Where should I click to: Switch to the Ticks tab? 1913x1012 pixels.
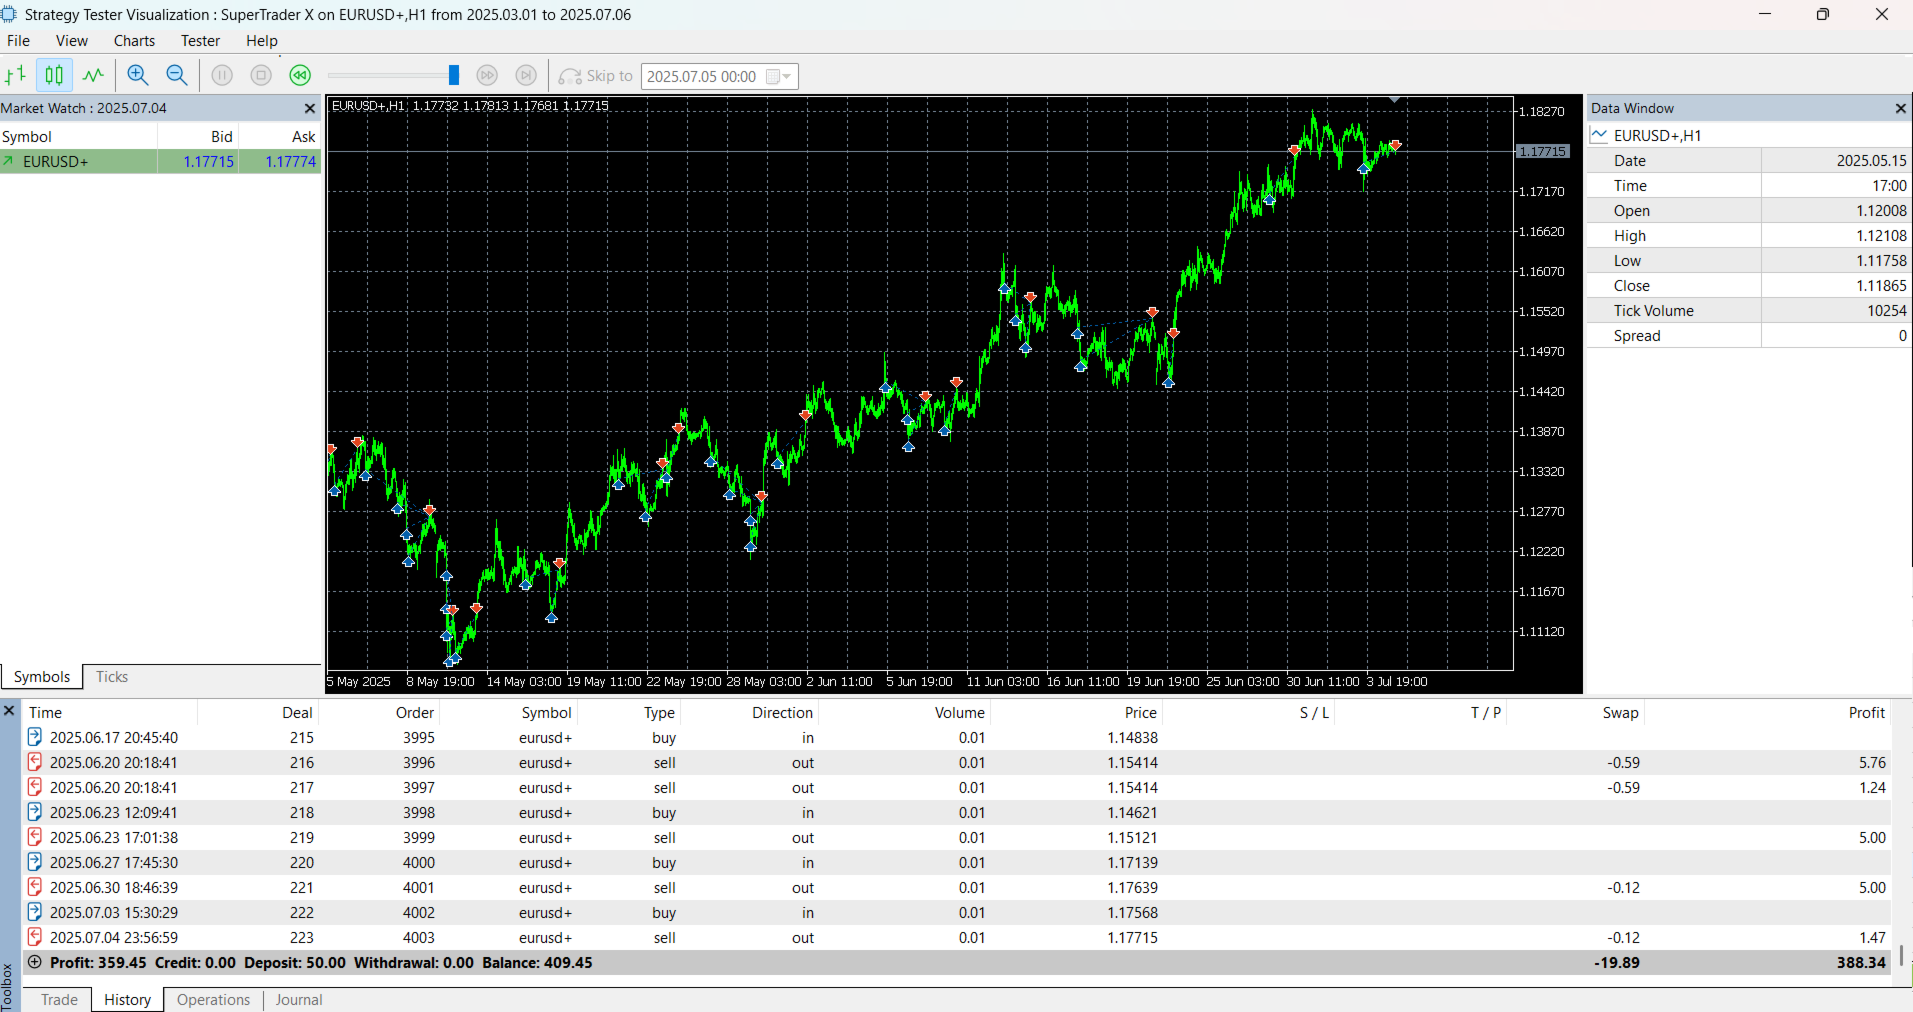coord(112,677)
